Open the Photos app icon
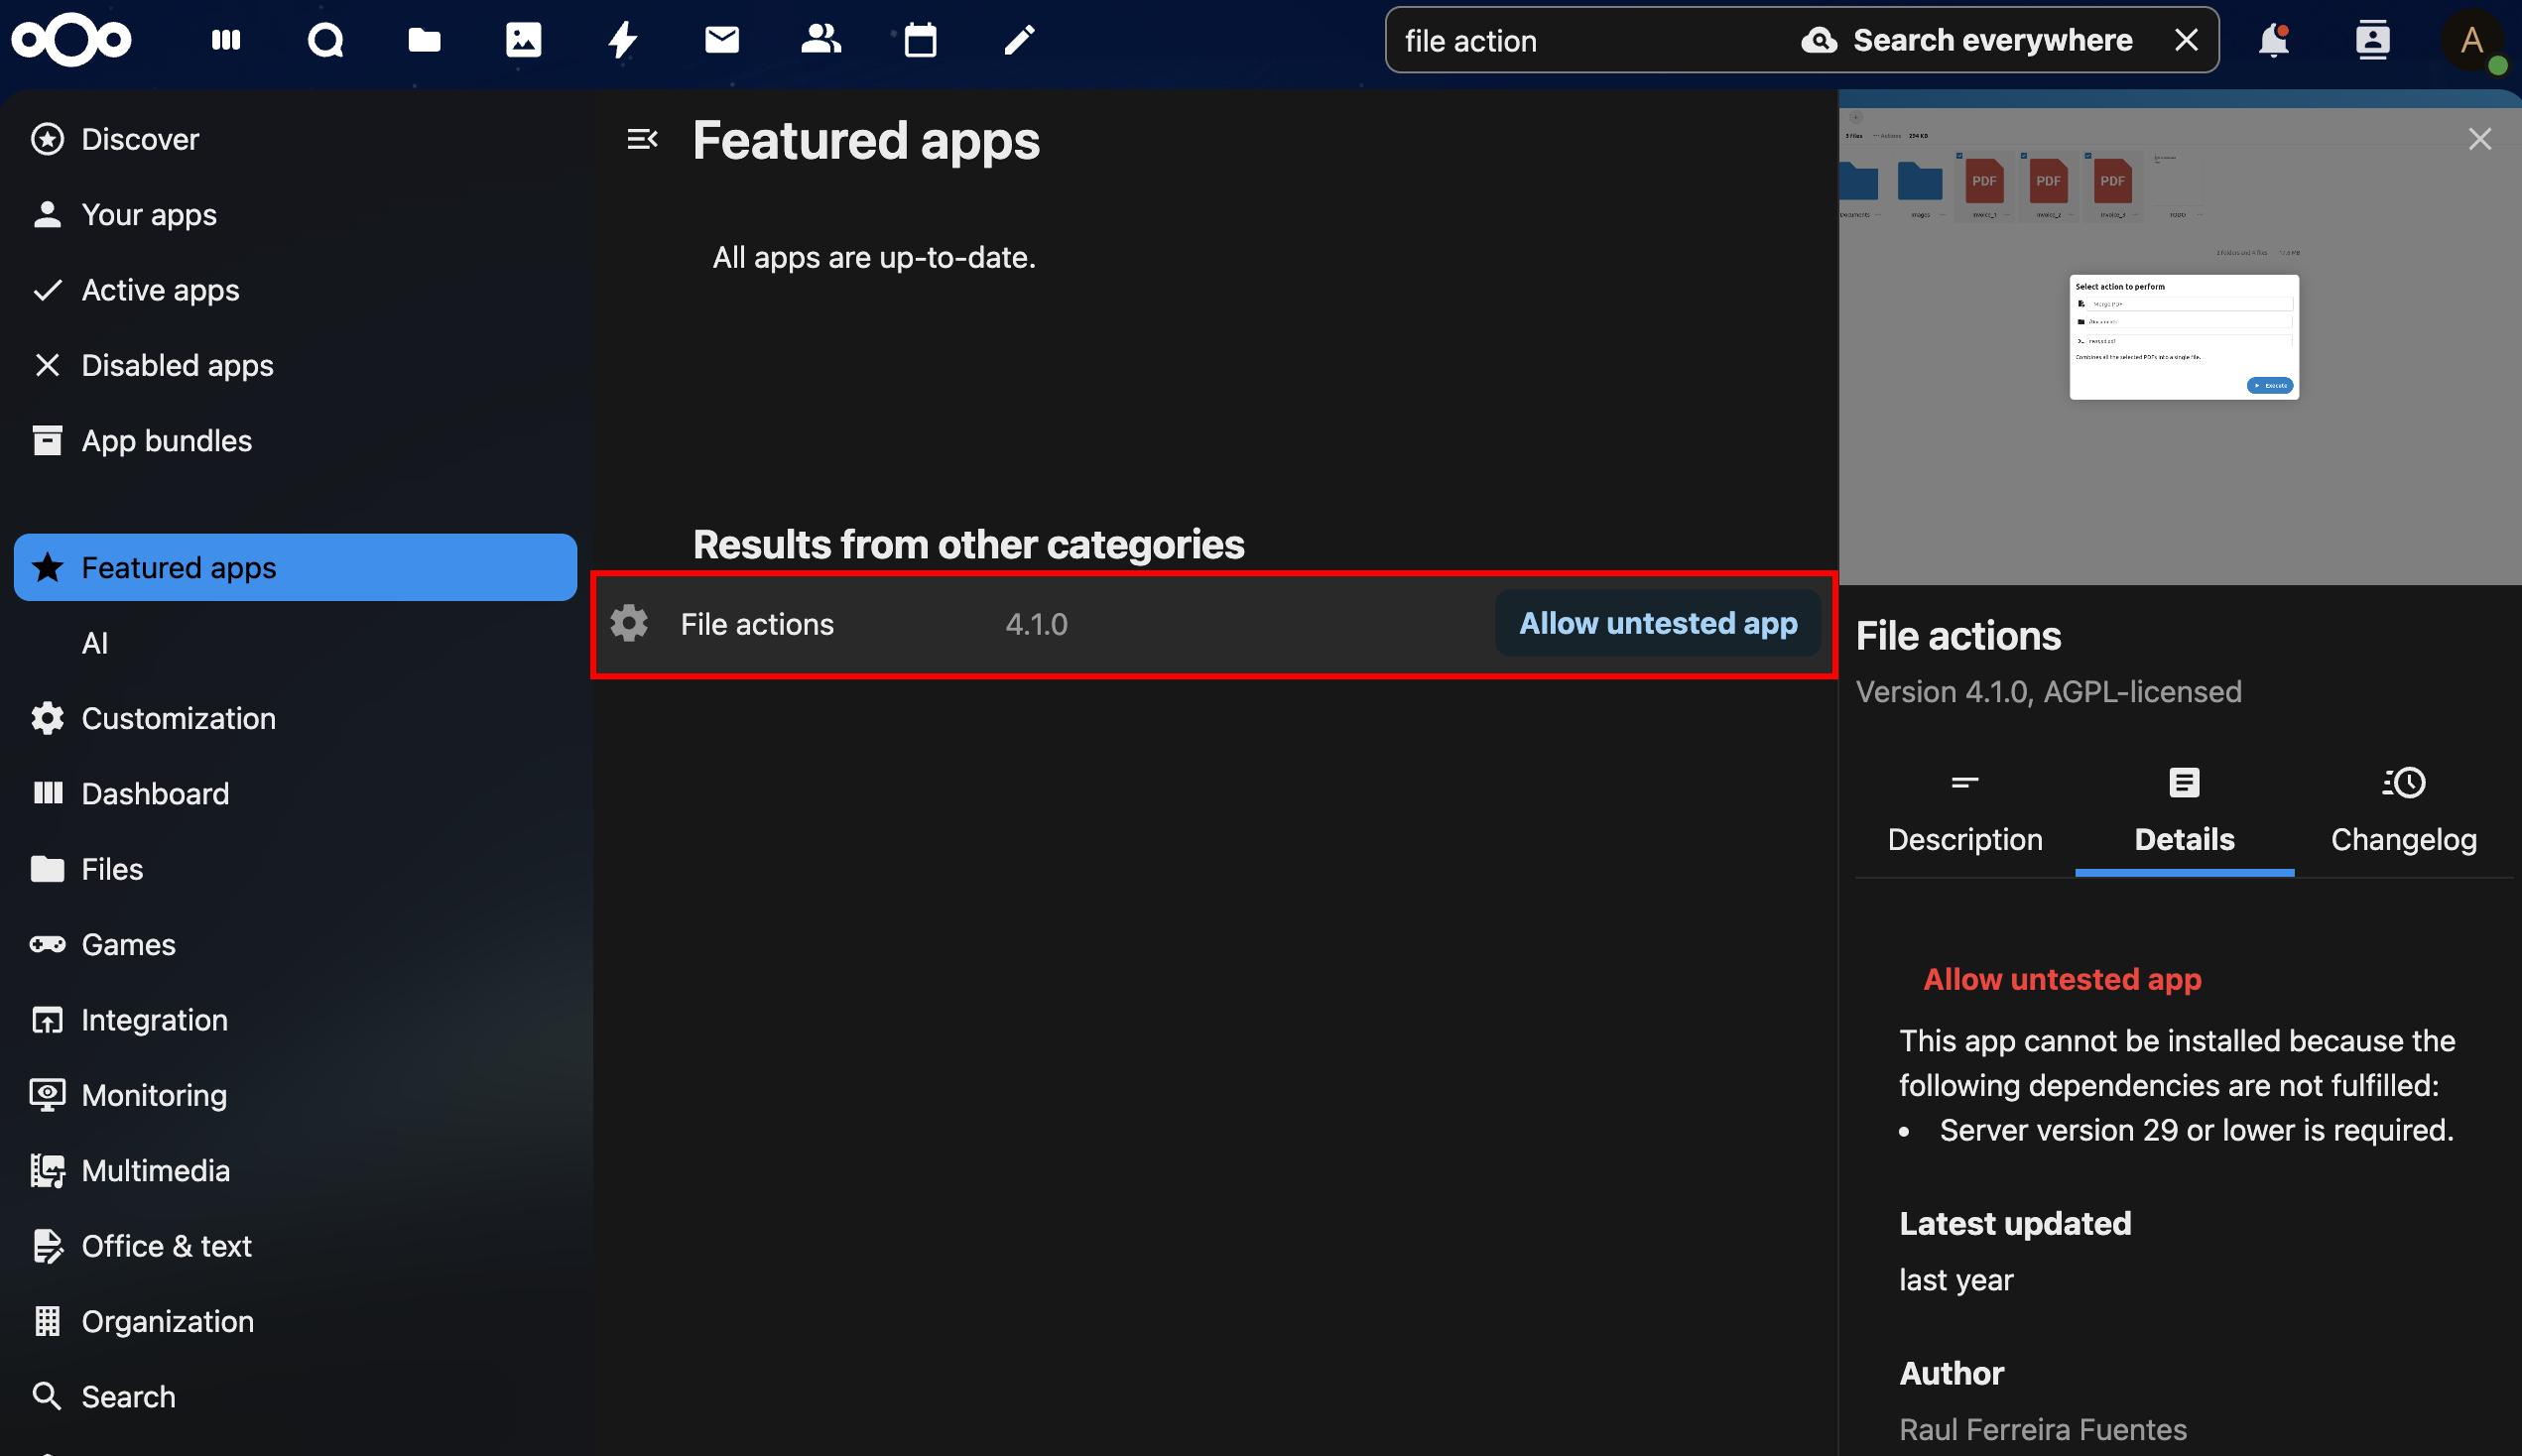Image resolution: width=2522 pixels, height=1456 pixels. point(523,40)
